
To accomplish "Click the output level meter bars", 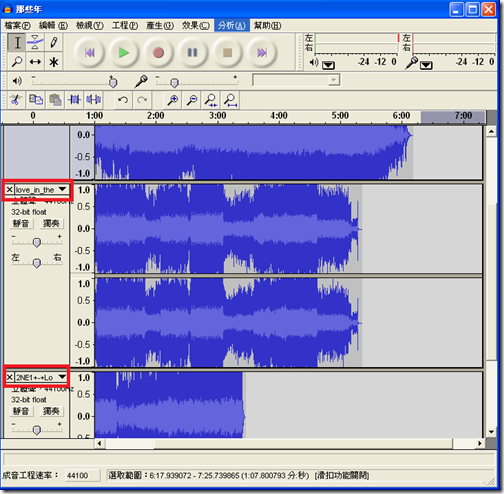I will pyautogui.click(x=356, y=43).
